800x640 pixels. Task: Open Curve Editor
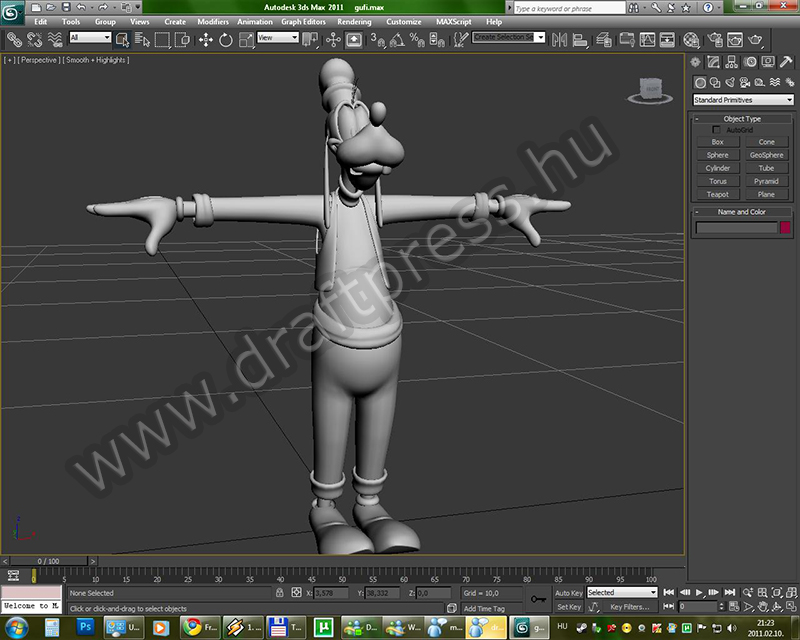coord(647,39)
